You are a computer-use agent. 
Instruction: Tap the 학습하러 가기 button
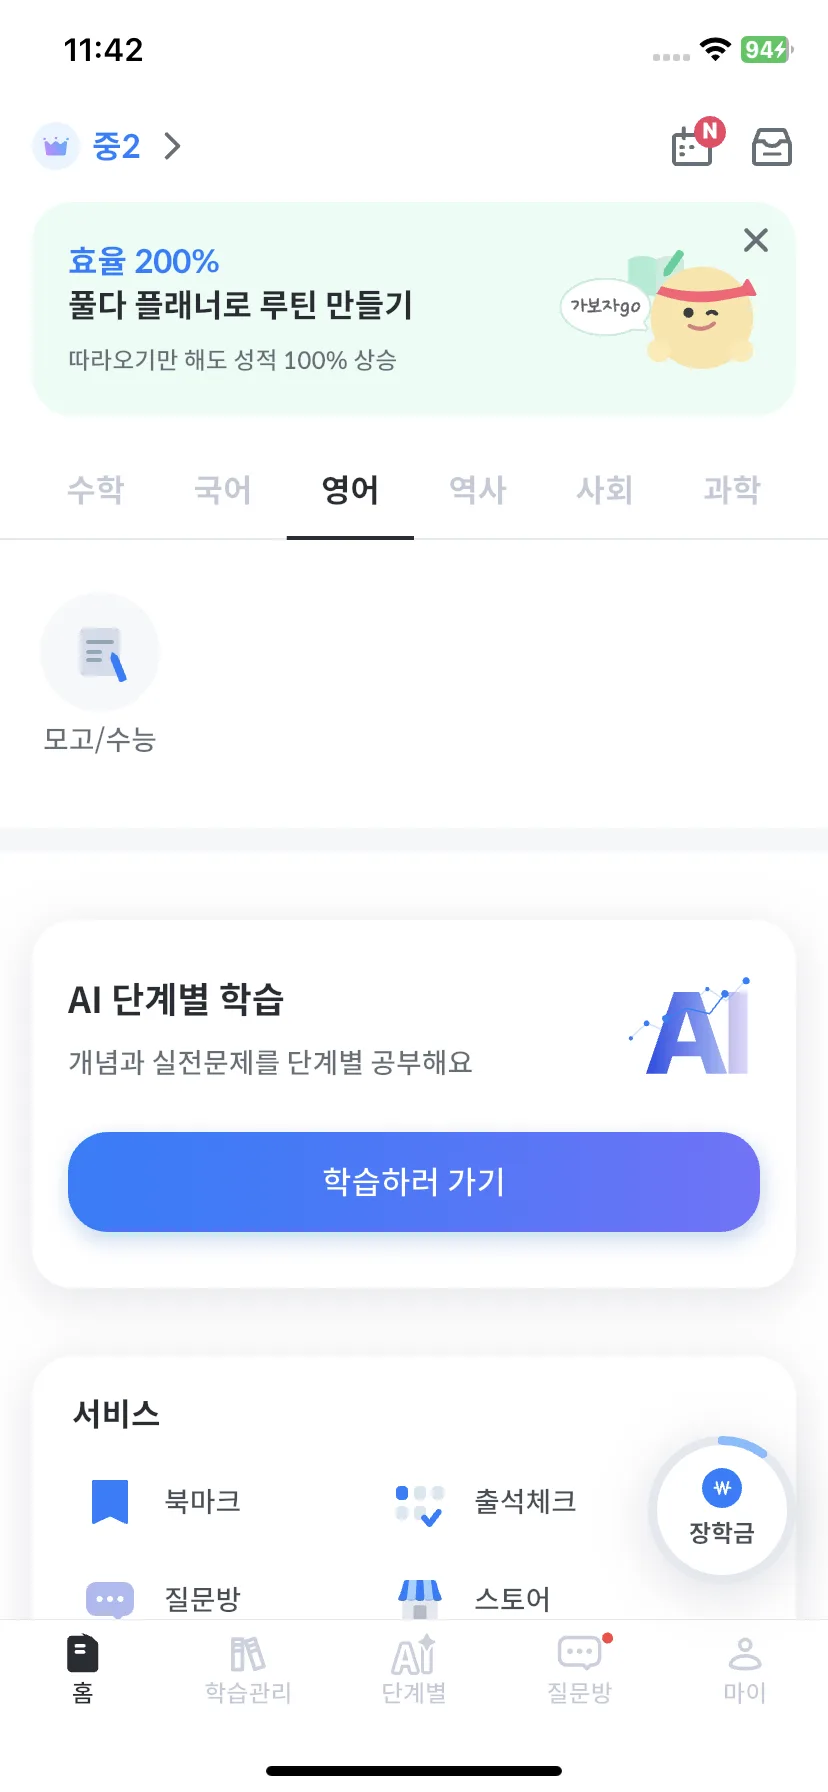coord(414,1182)
